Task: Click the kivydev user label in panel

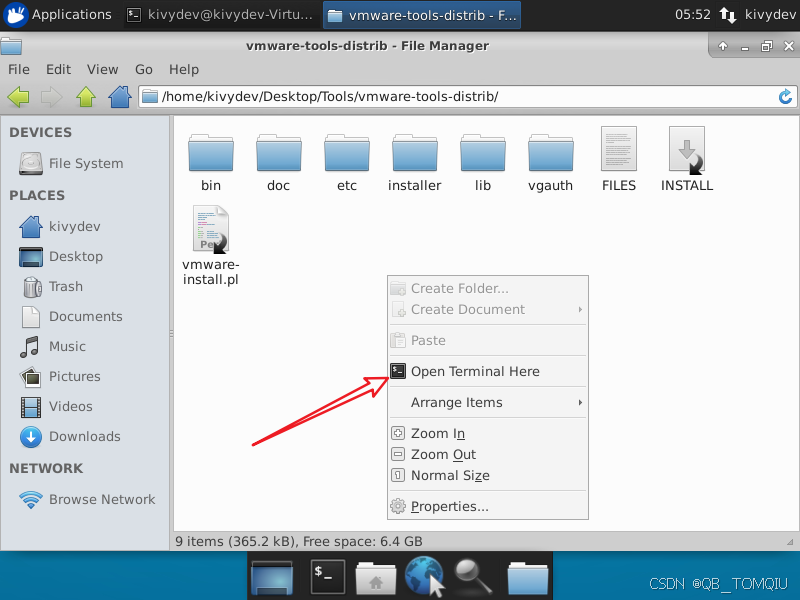Action: coord(770,15)
